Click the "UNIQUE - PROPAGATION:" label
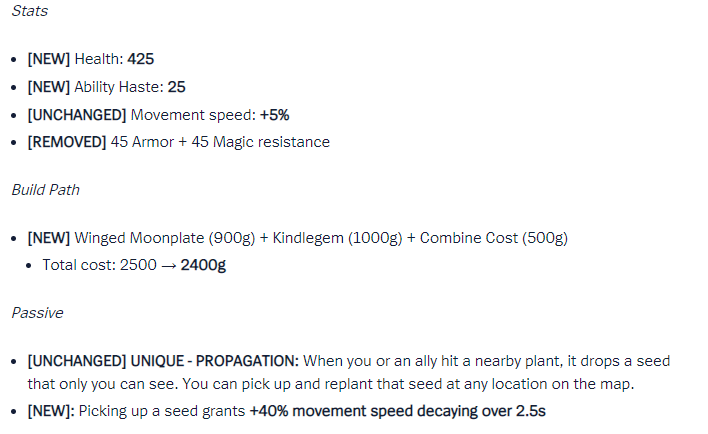 point(215,360)
